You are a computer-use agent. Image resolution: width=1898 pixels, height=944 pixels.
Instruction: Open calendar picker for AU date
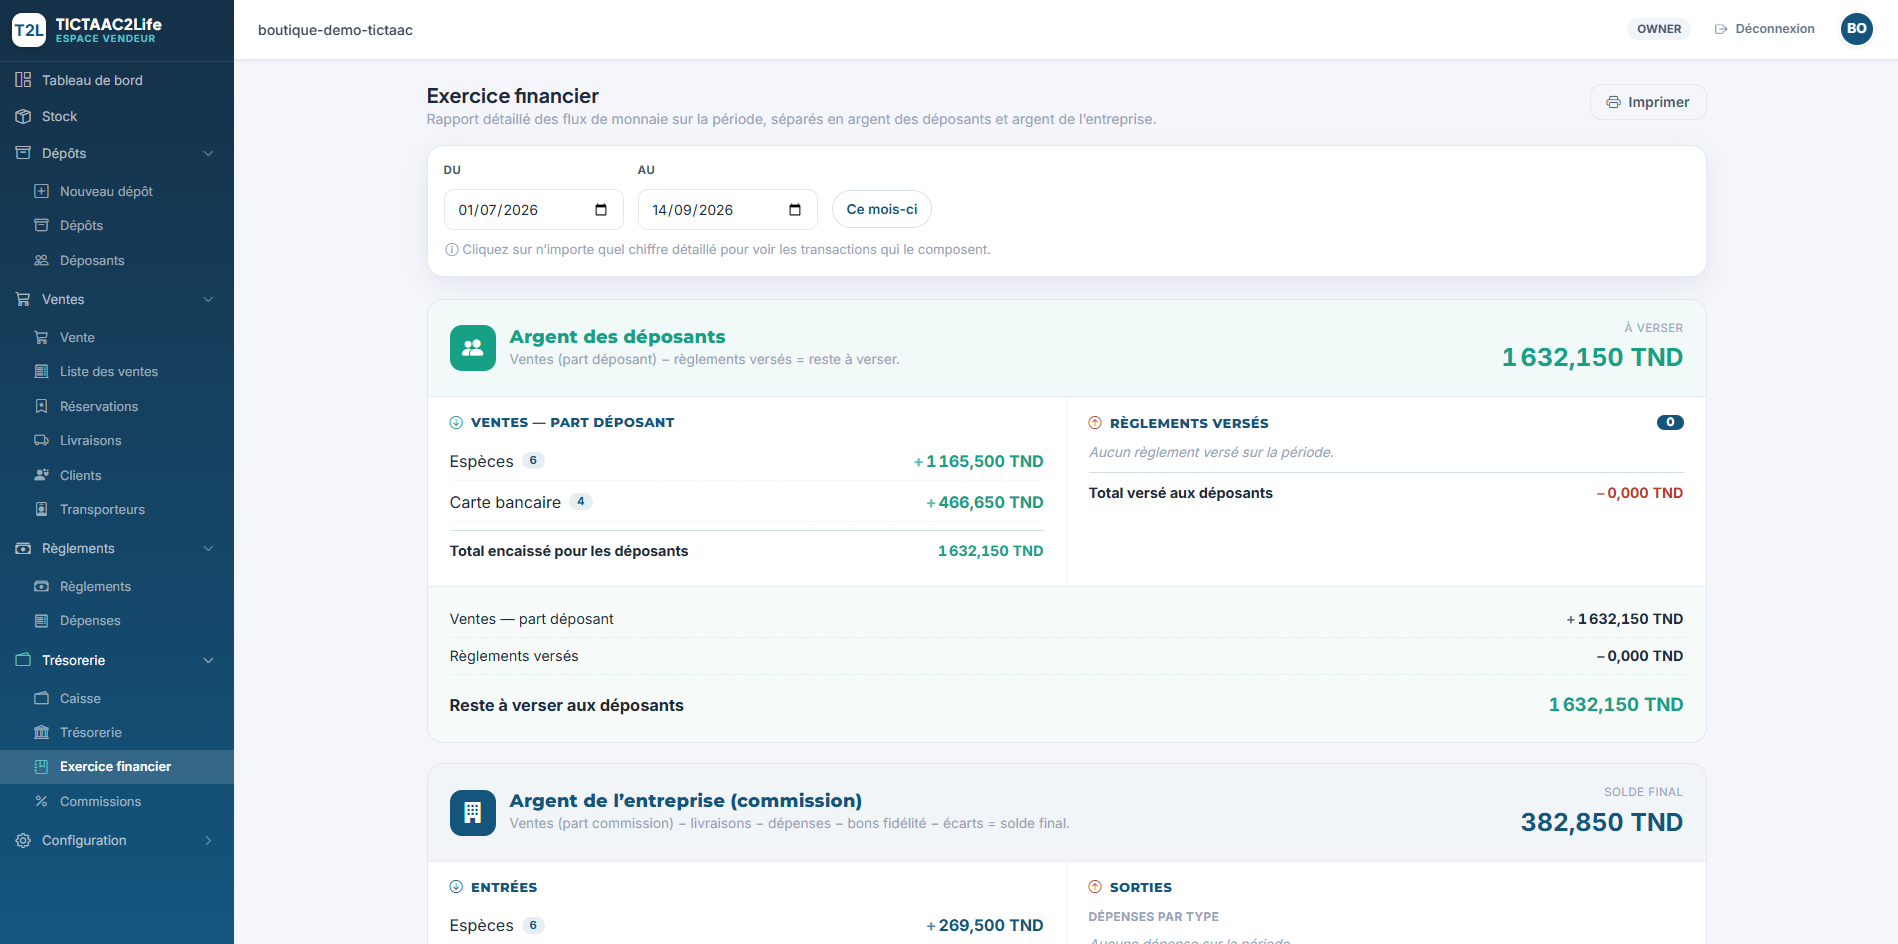coord(795,210)
